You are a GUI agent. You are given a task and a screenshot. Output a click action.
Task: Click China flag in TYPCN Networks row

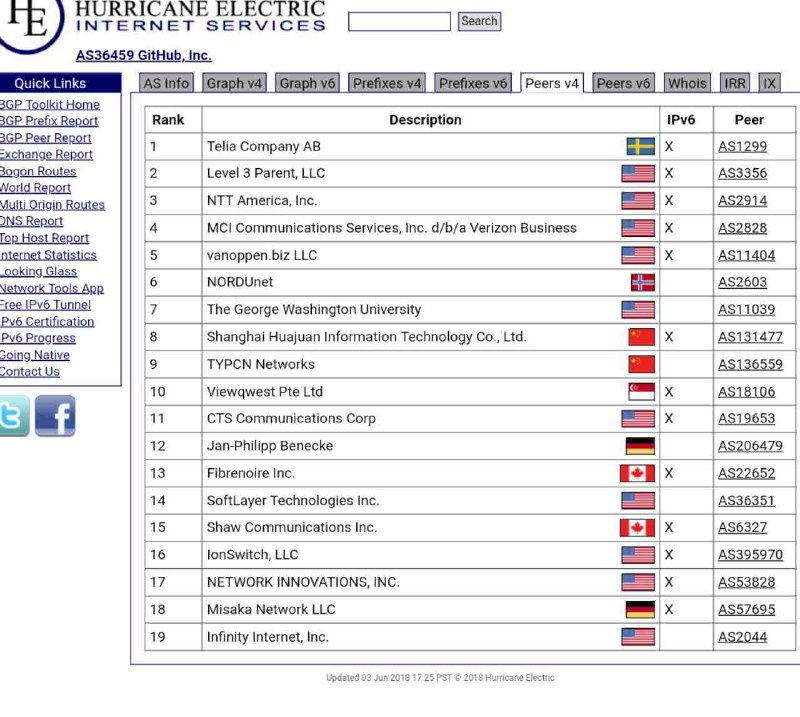642,364
